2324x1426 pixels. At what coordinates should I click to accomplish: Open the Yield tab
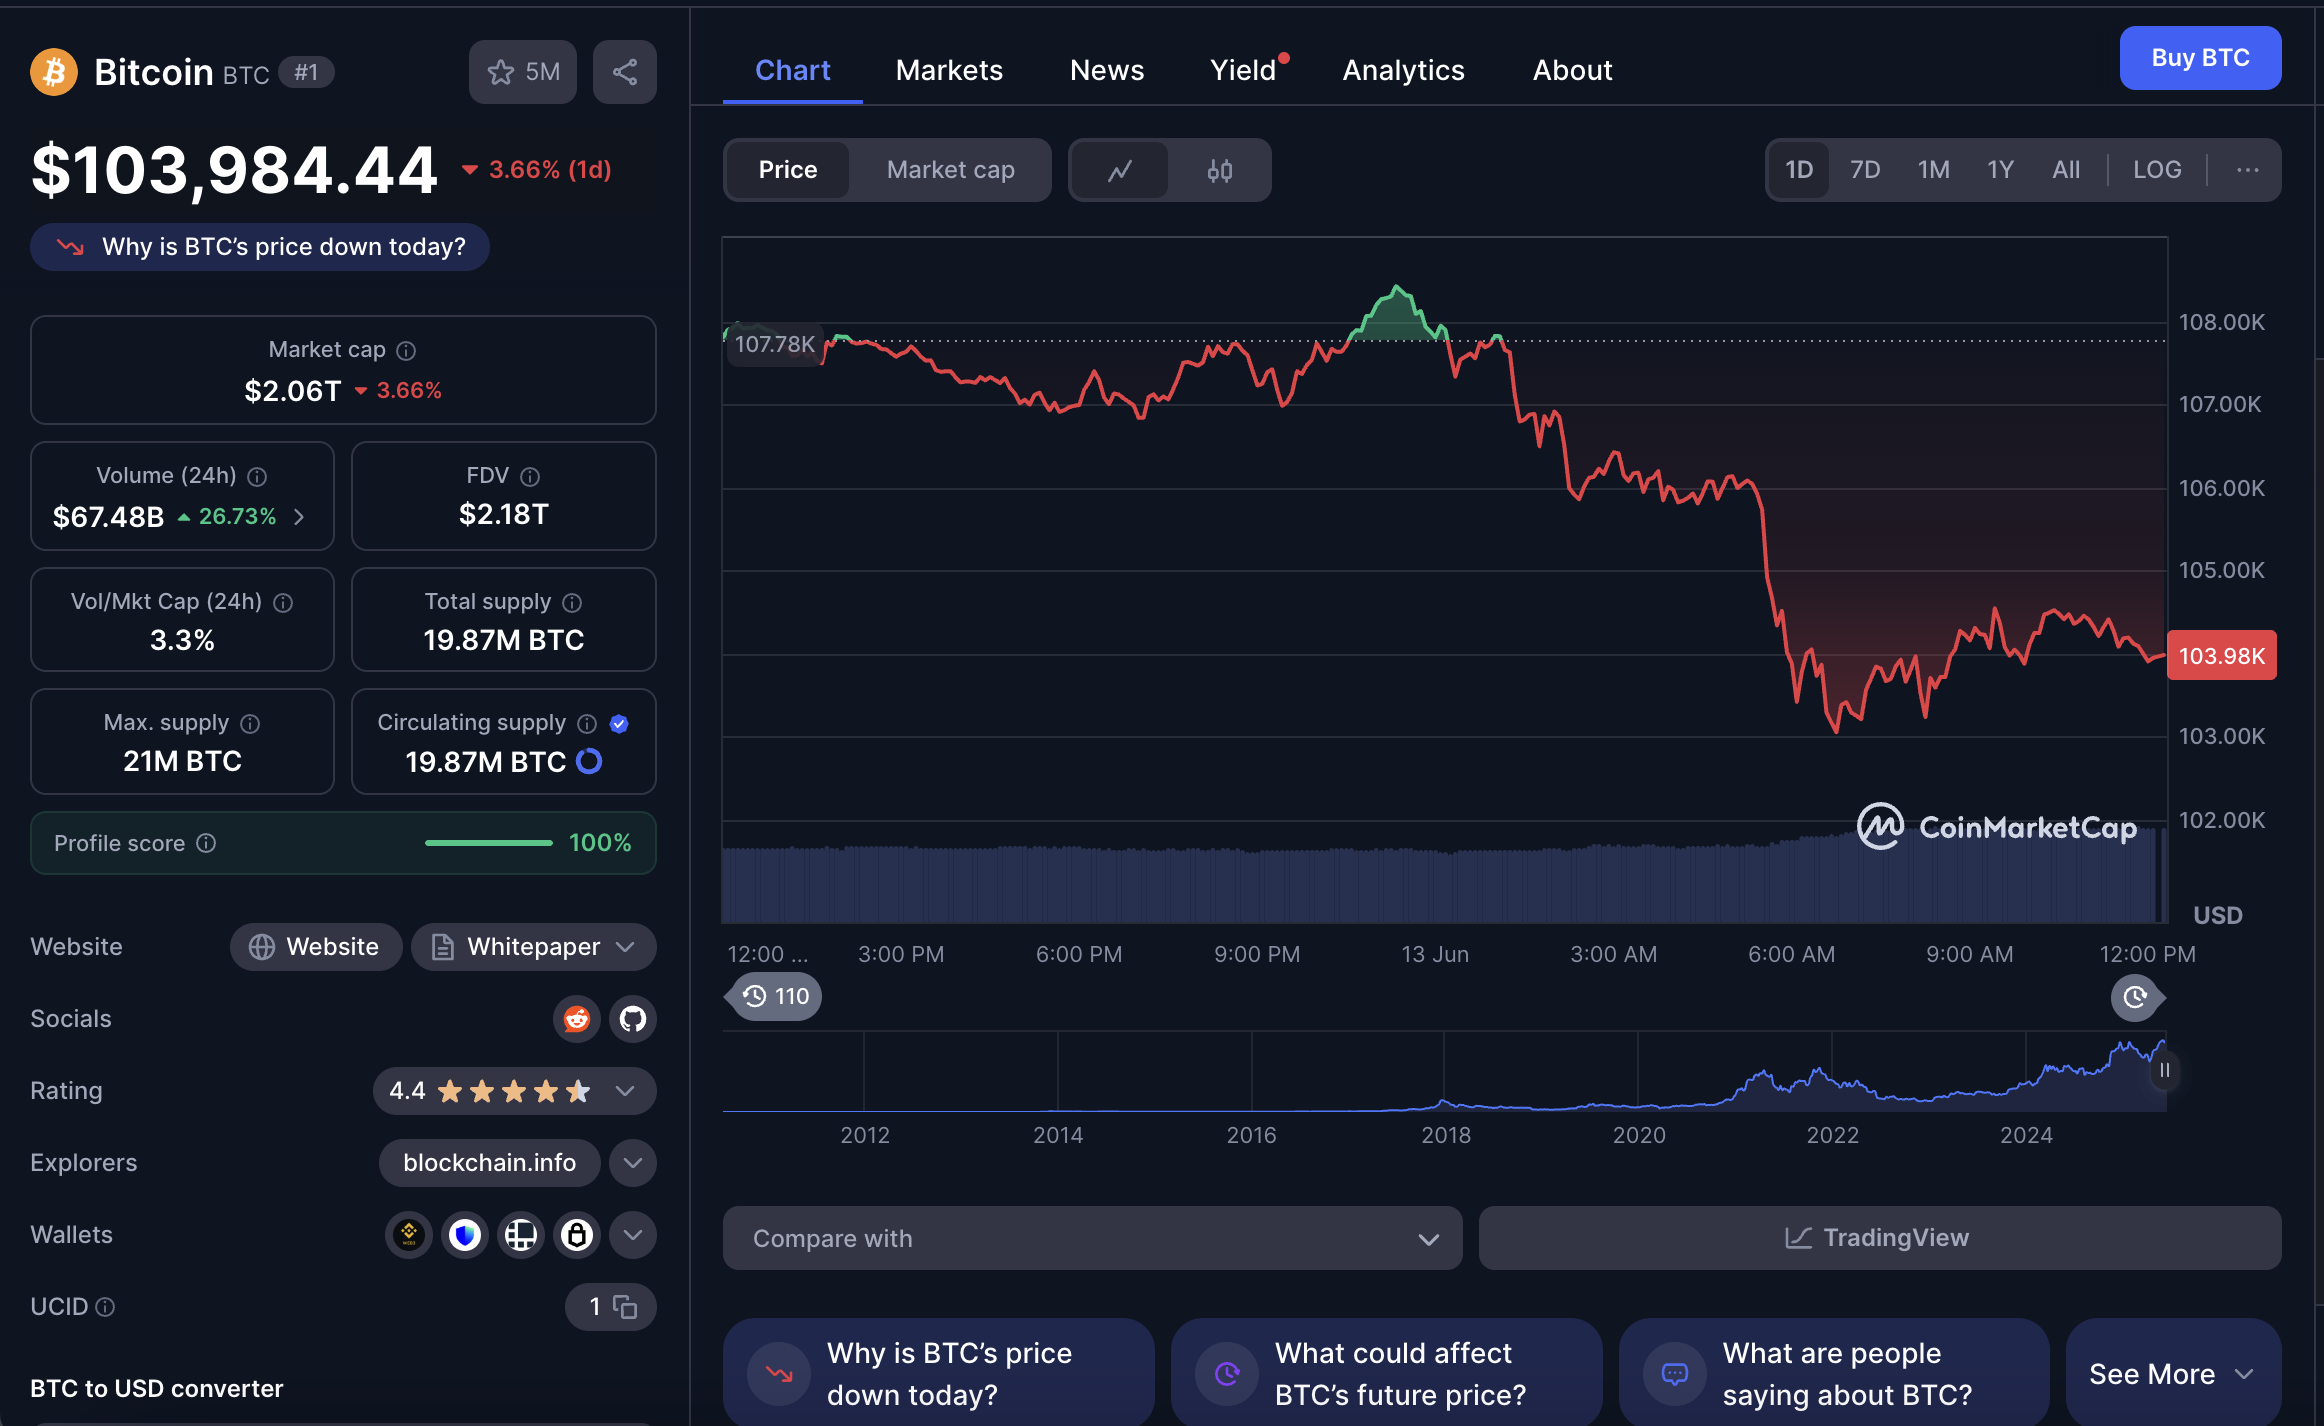pyautogui.click(x=1243, y=70)
